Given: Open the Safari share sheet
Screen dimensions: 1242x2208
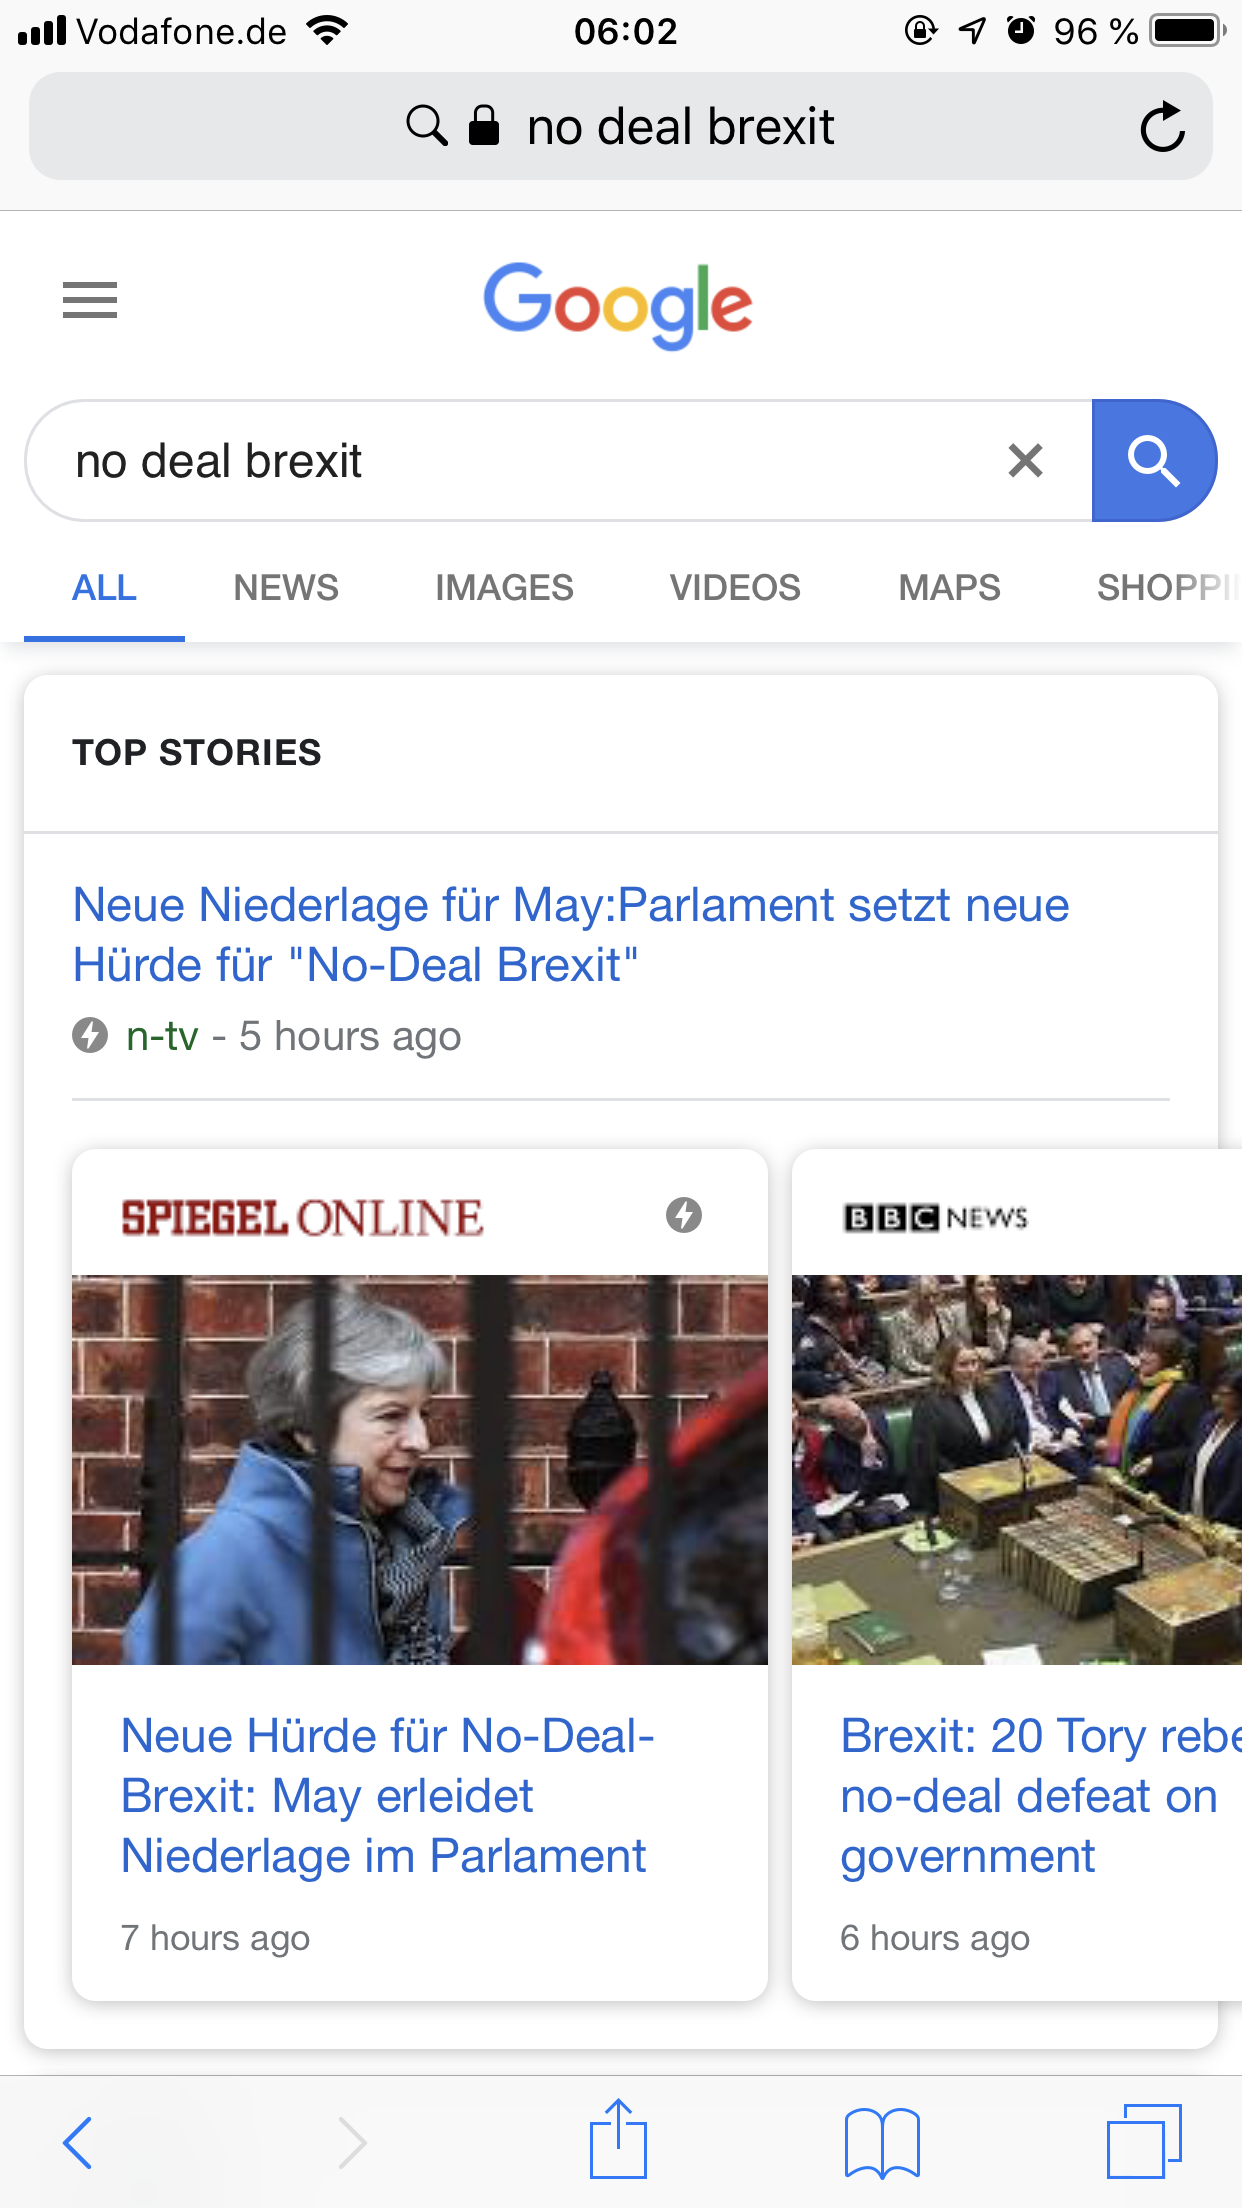Looking at the screenshot, I should pos(618,2139).
